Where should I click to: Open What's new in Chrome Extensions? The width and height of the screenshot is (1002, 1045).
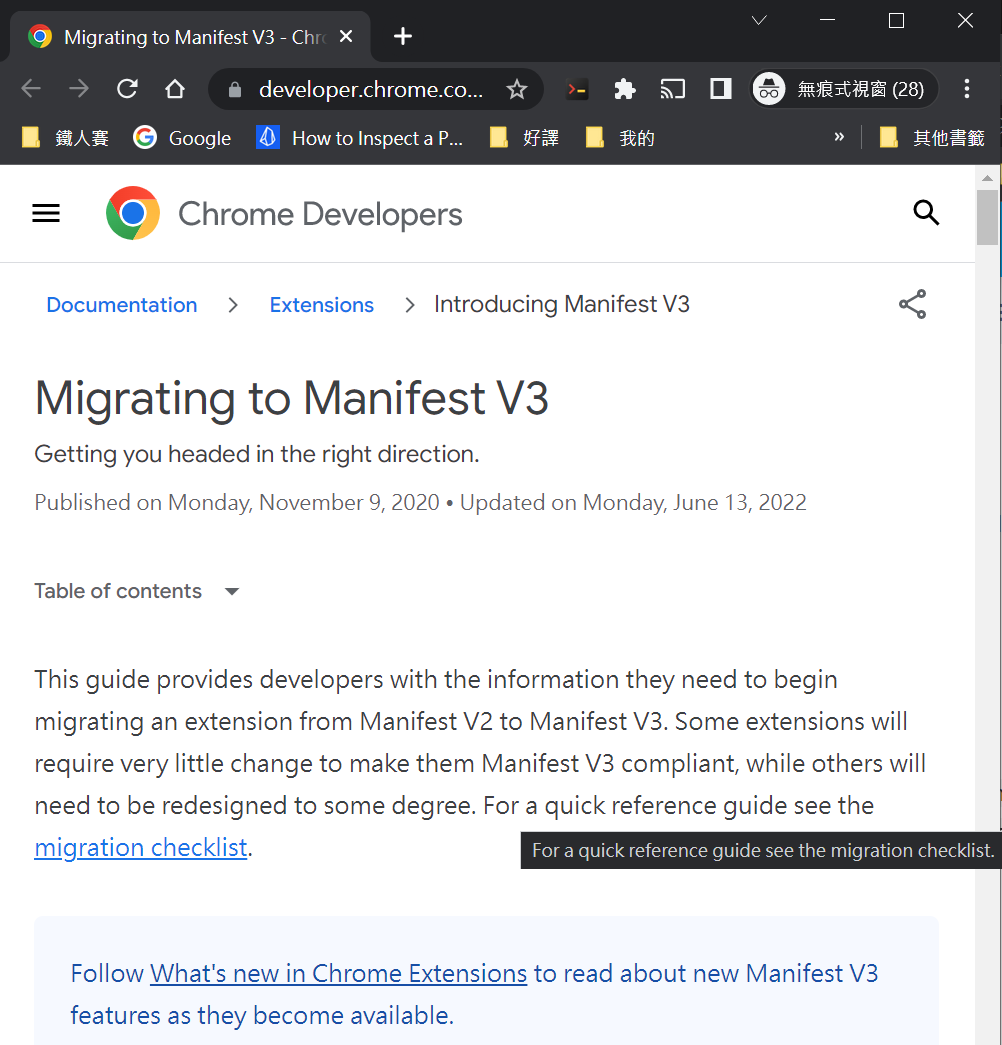339,974
